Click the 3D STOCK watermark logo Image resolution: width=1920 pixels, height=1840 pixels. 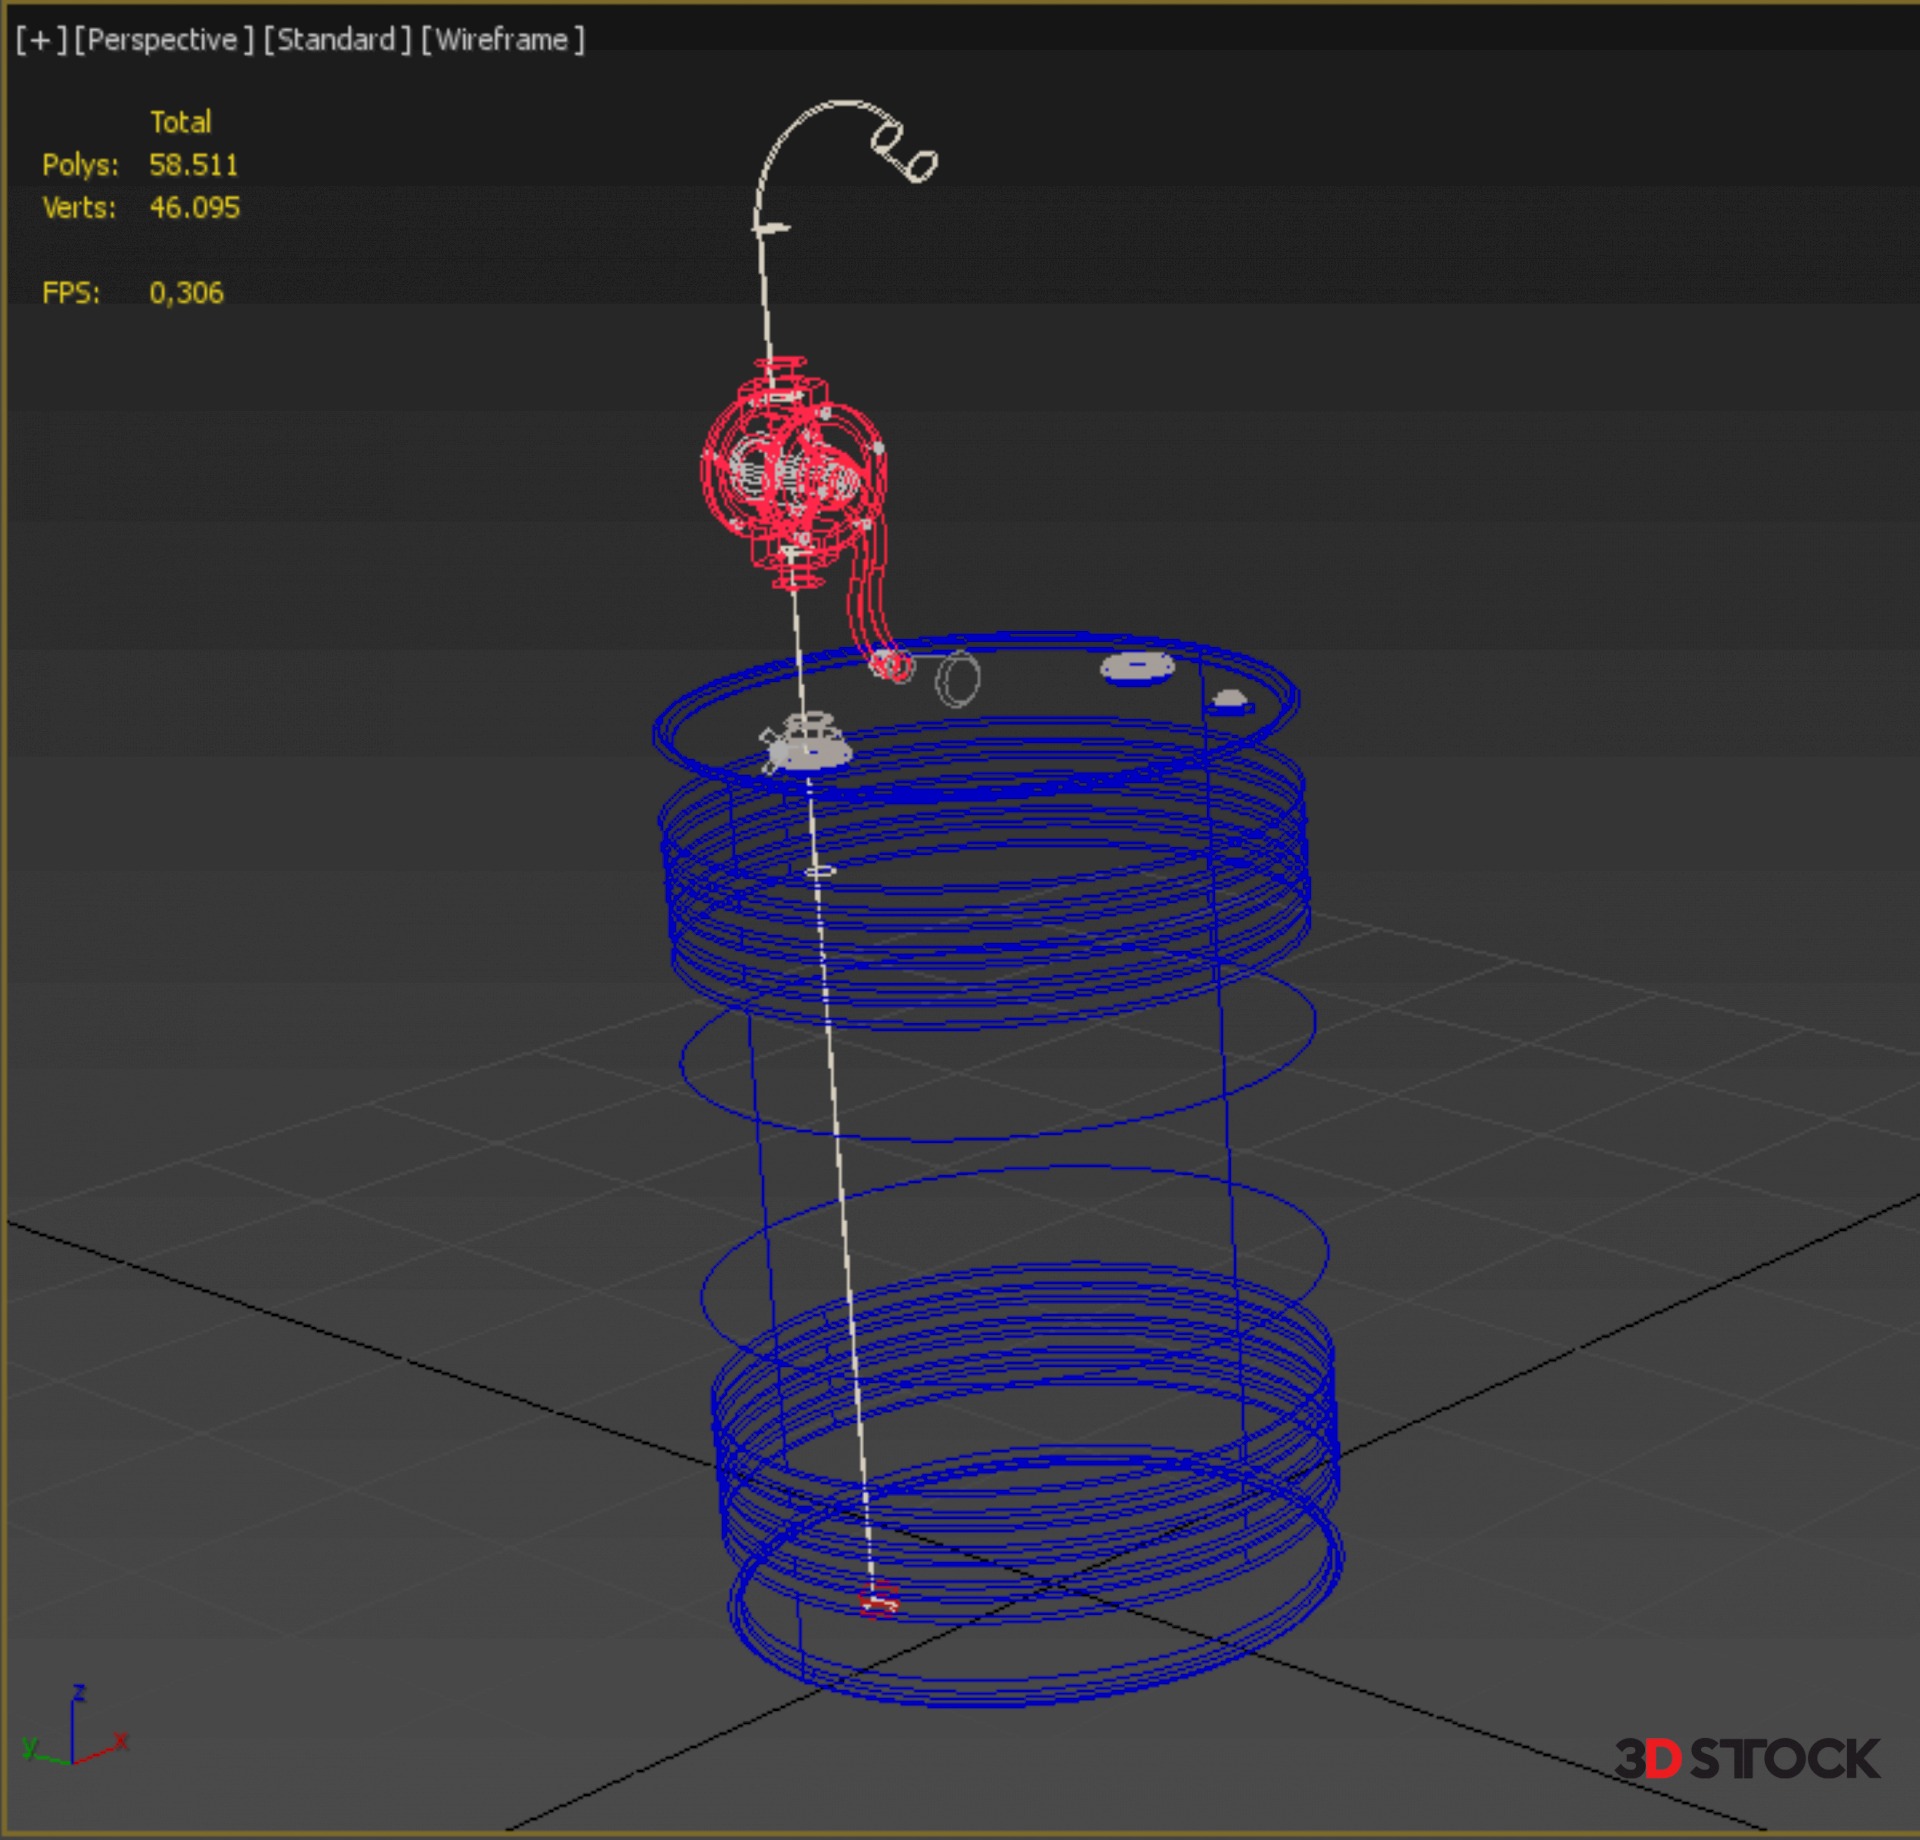[1746, 1758]
